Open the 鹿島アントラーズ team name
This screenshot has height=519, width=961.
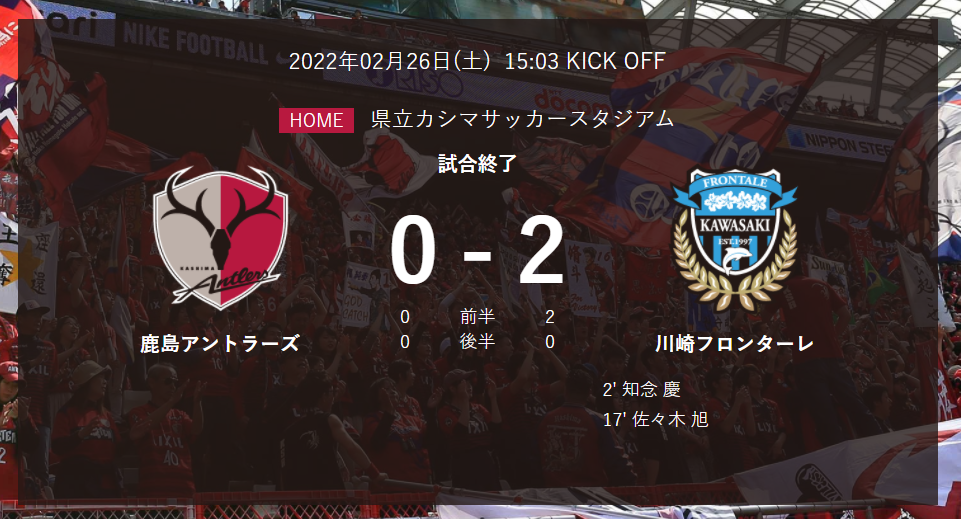tap(220, 344)
